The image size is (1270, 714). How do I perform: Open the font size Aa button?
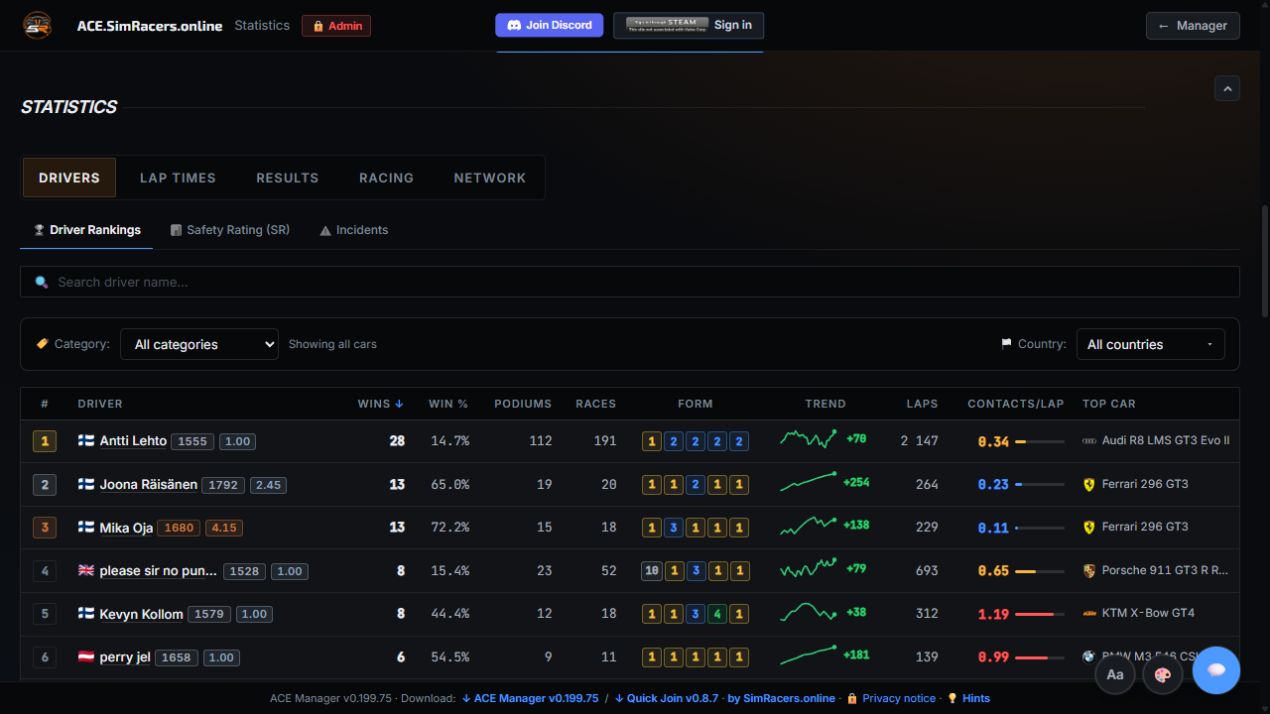click(1115, 674)
